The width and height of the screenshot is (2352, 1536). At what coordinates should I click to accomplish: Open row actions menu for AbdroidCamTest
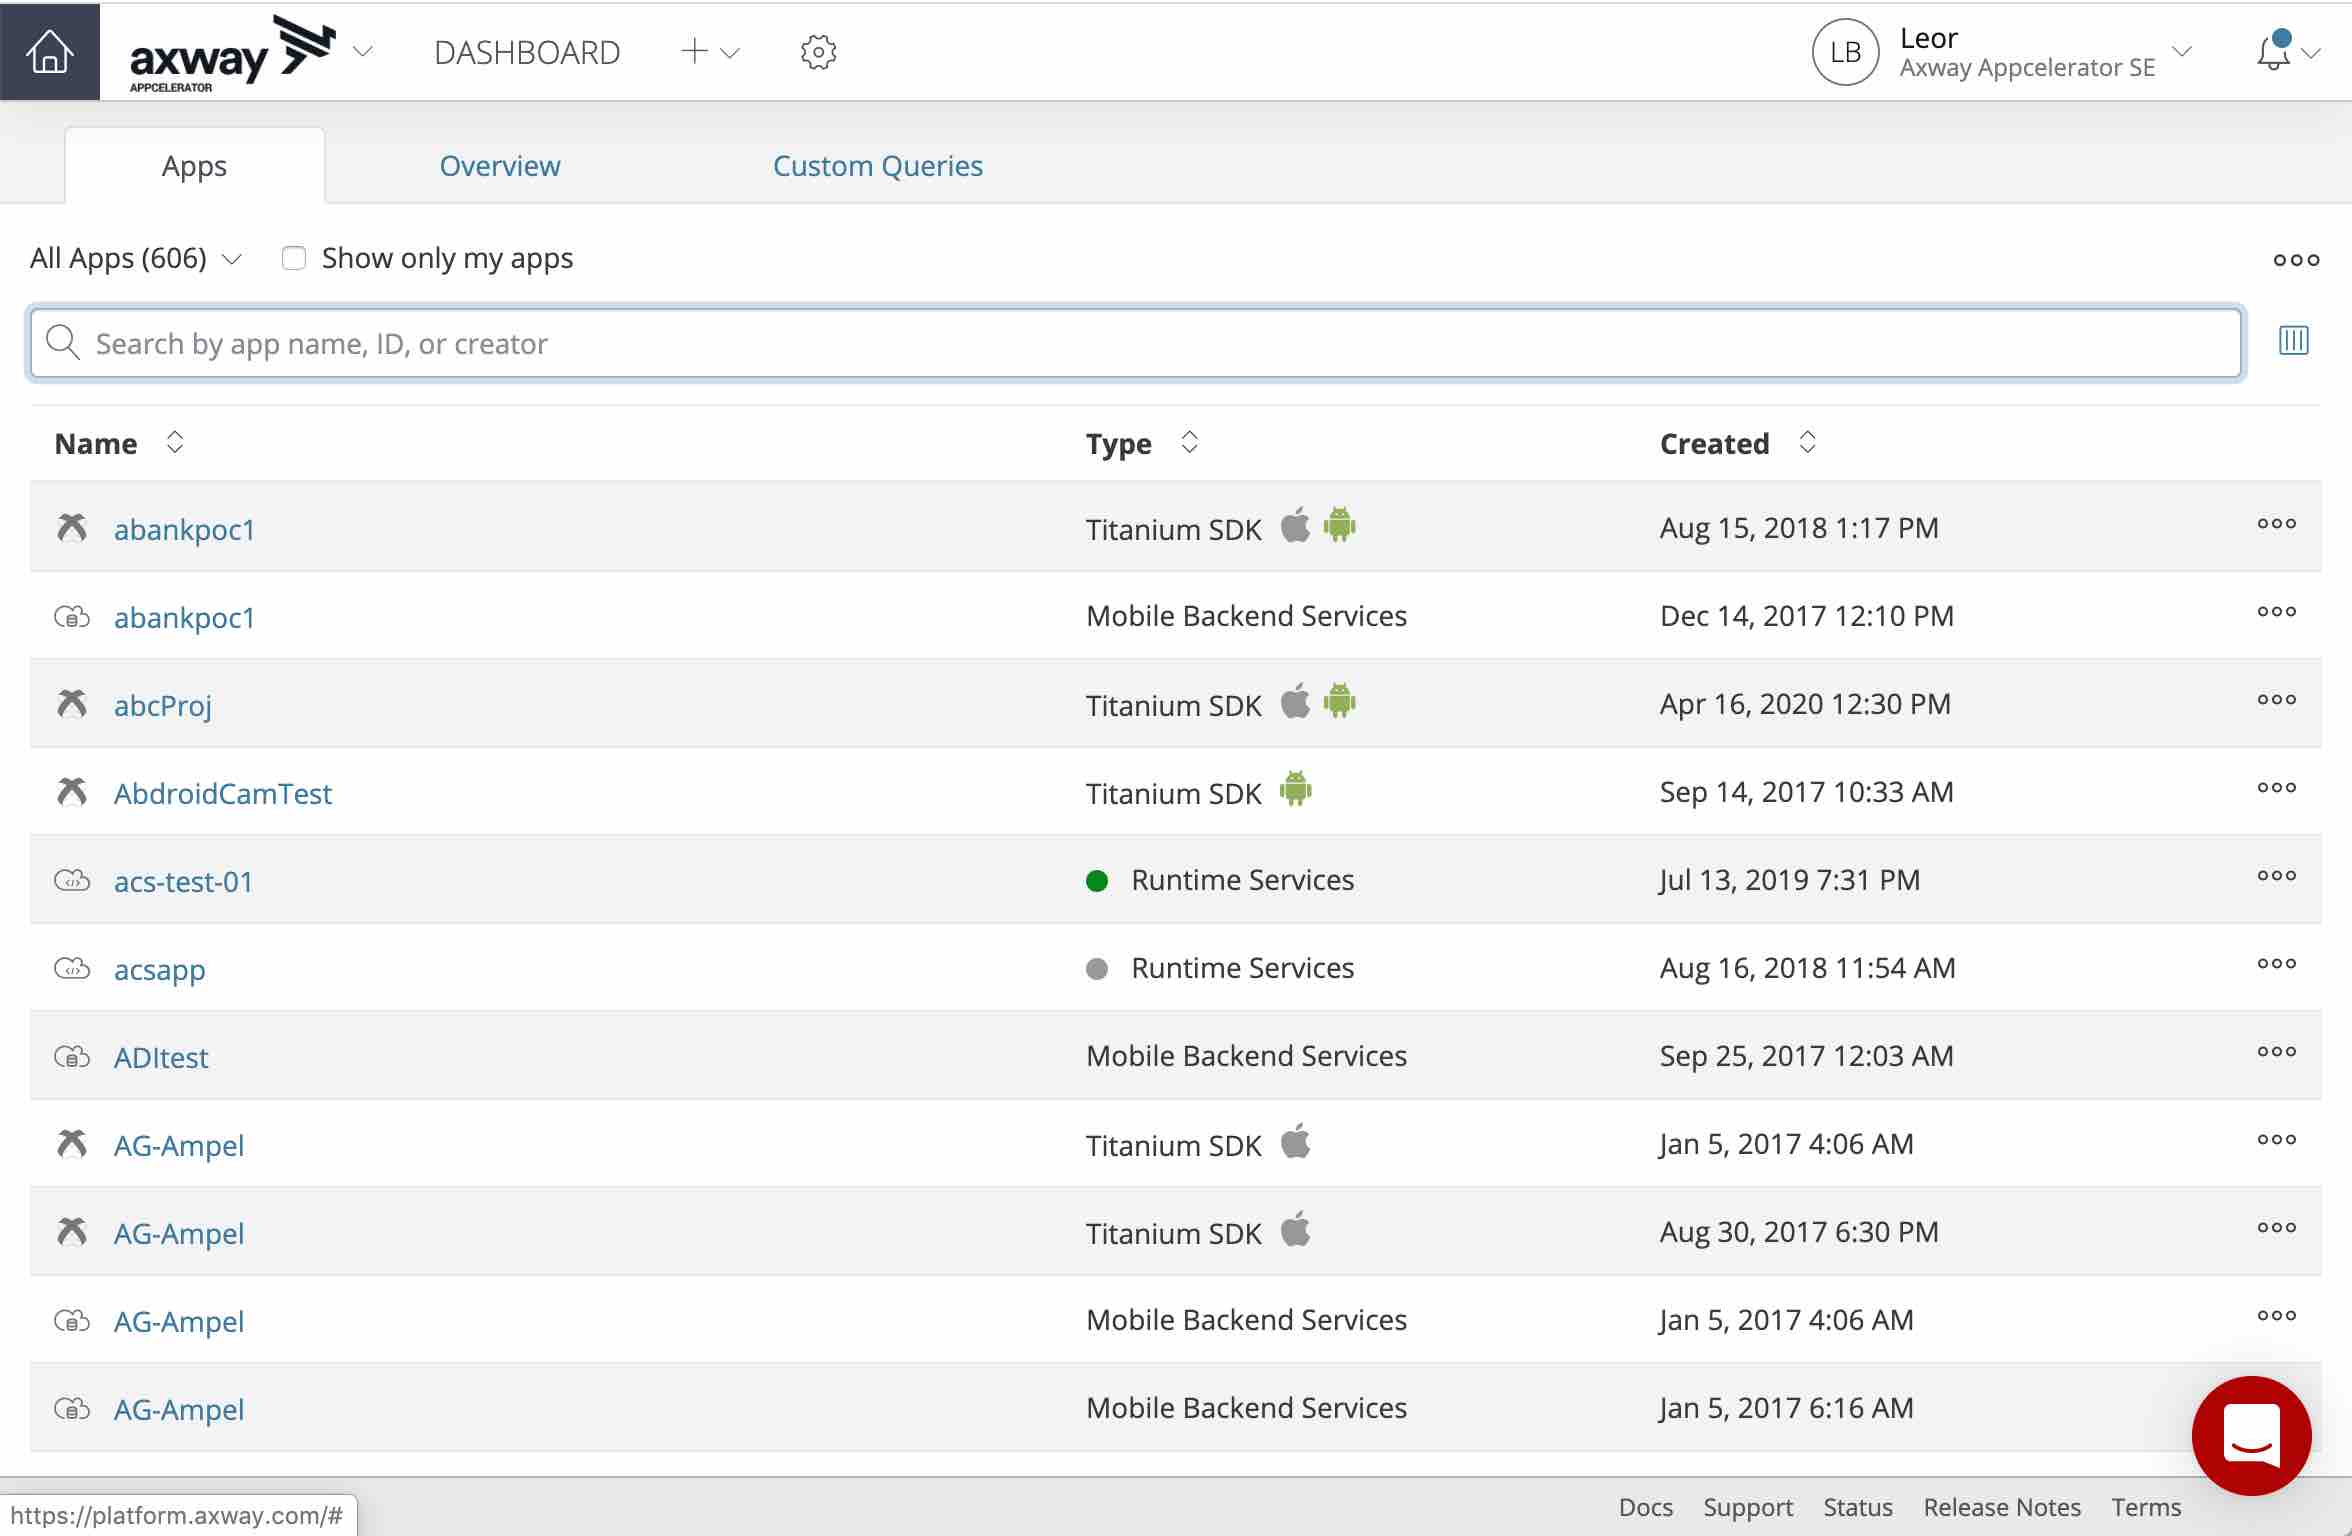[x=2276, y=787]
